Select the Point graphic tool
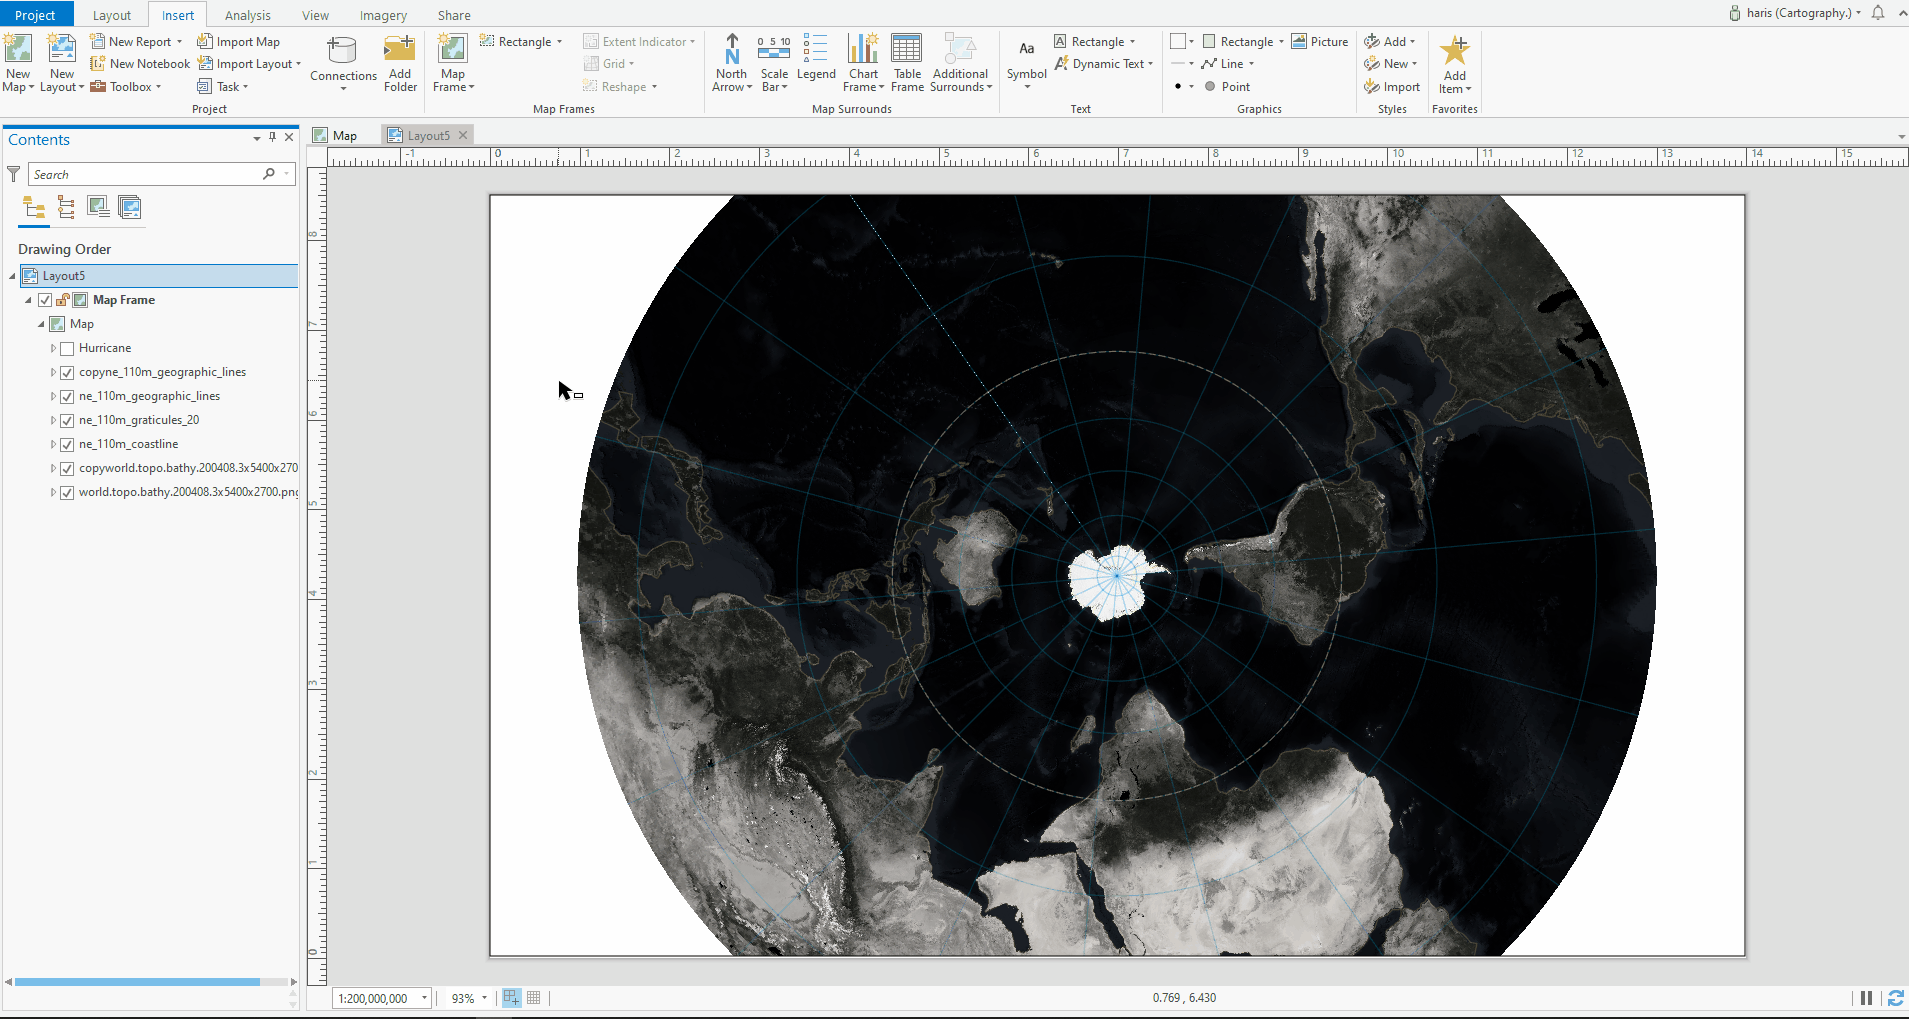 point(1228,86)
